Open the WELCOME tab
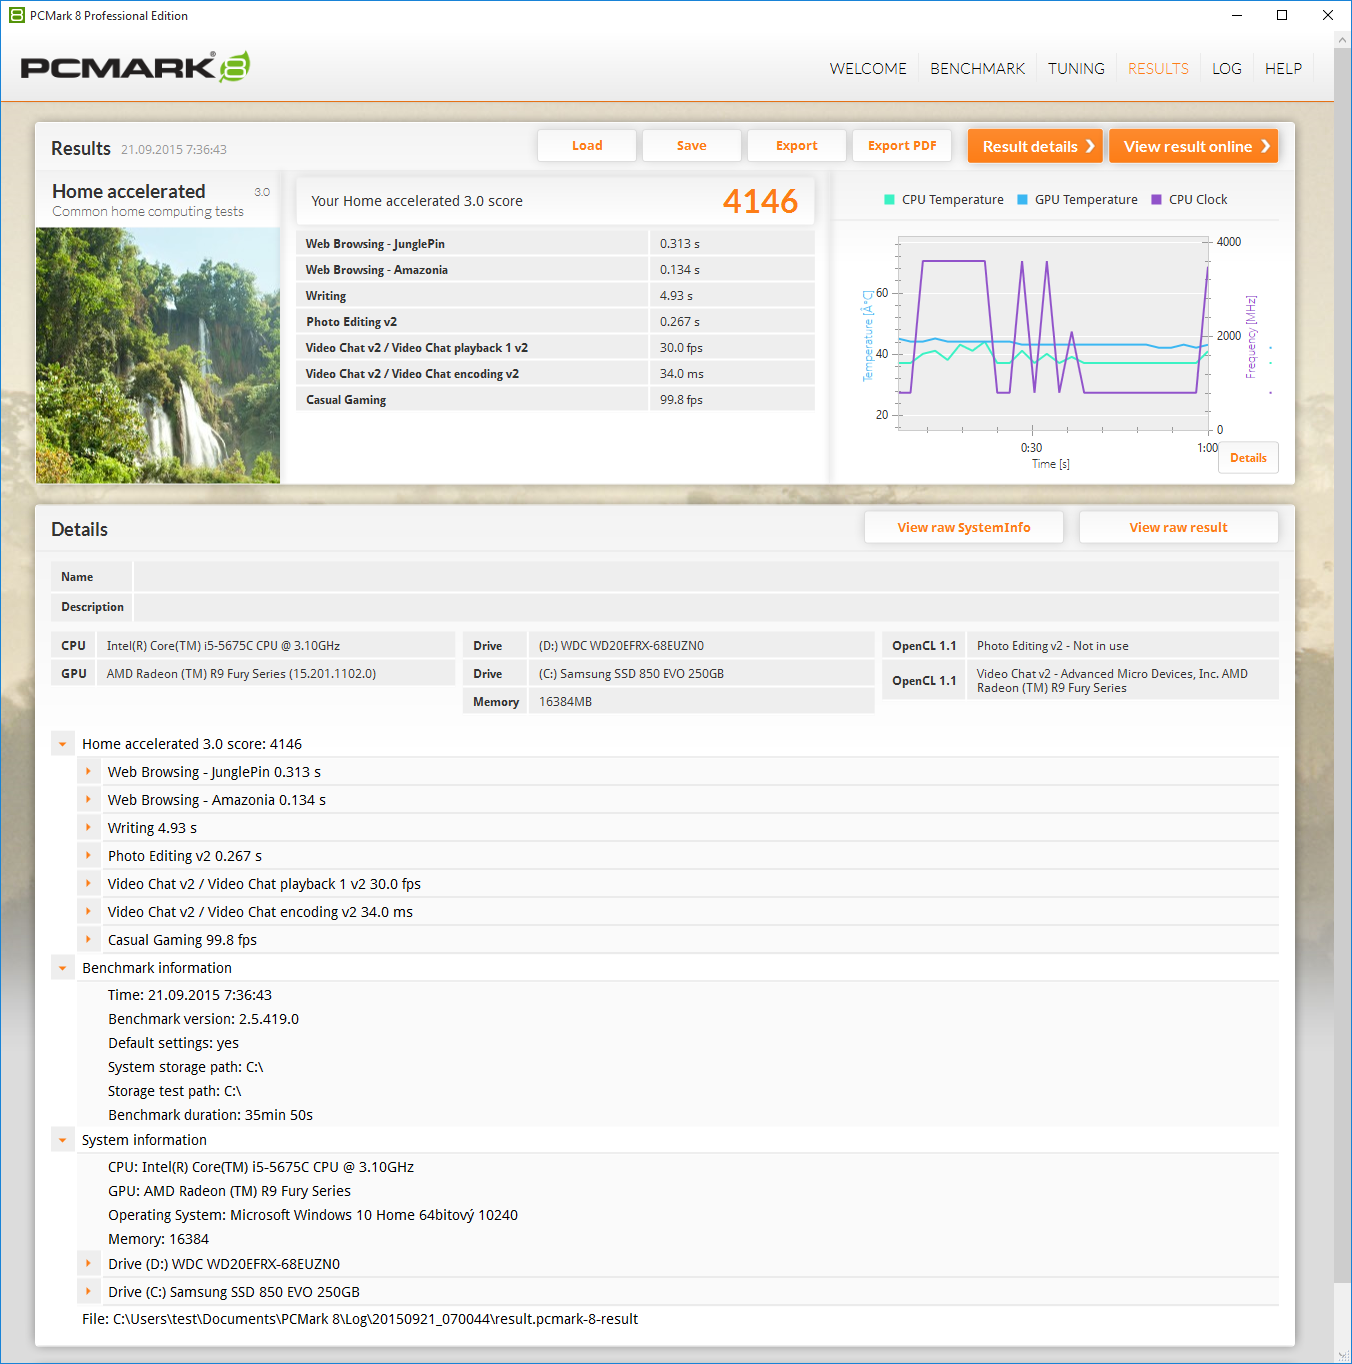This screenshot has height=1364, width=1352. pyautogui.click(x=868, y=68)
